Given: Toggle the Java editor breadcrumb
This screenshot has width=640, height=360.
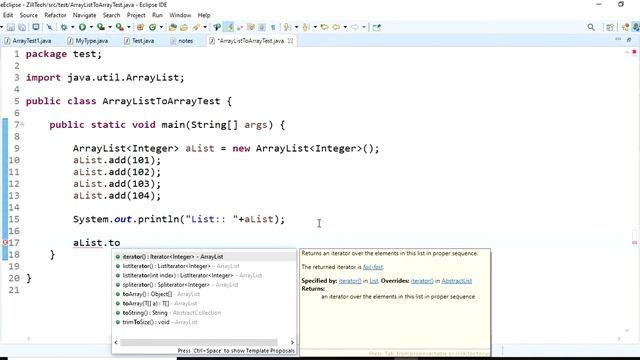Looking at the screenshot, I should tap(216, 27).
